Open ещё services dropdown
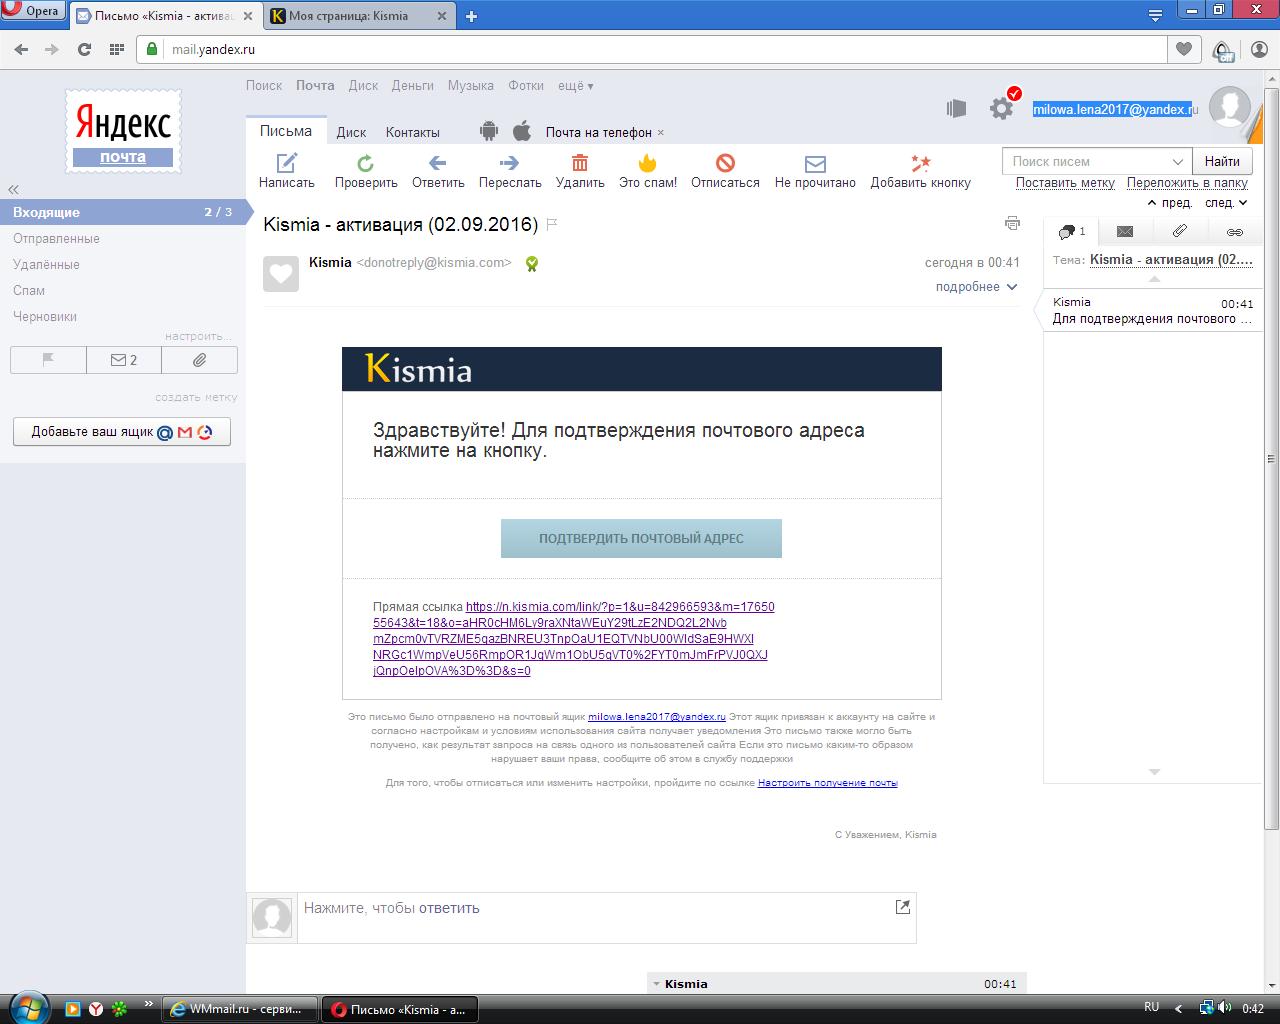 click(575, 86)
